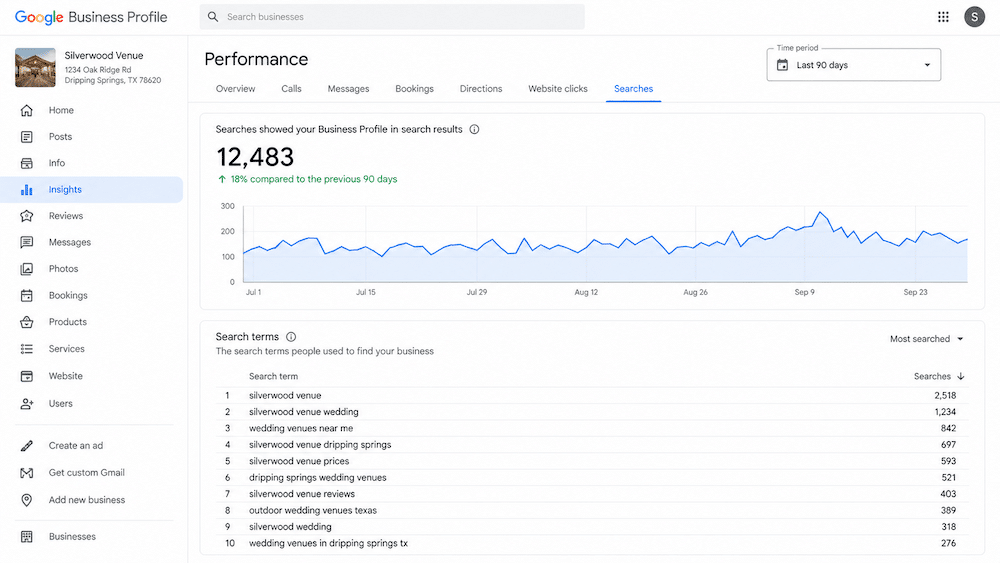Go to Posts in the sidebar

61,136
